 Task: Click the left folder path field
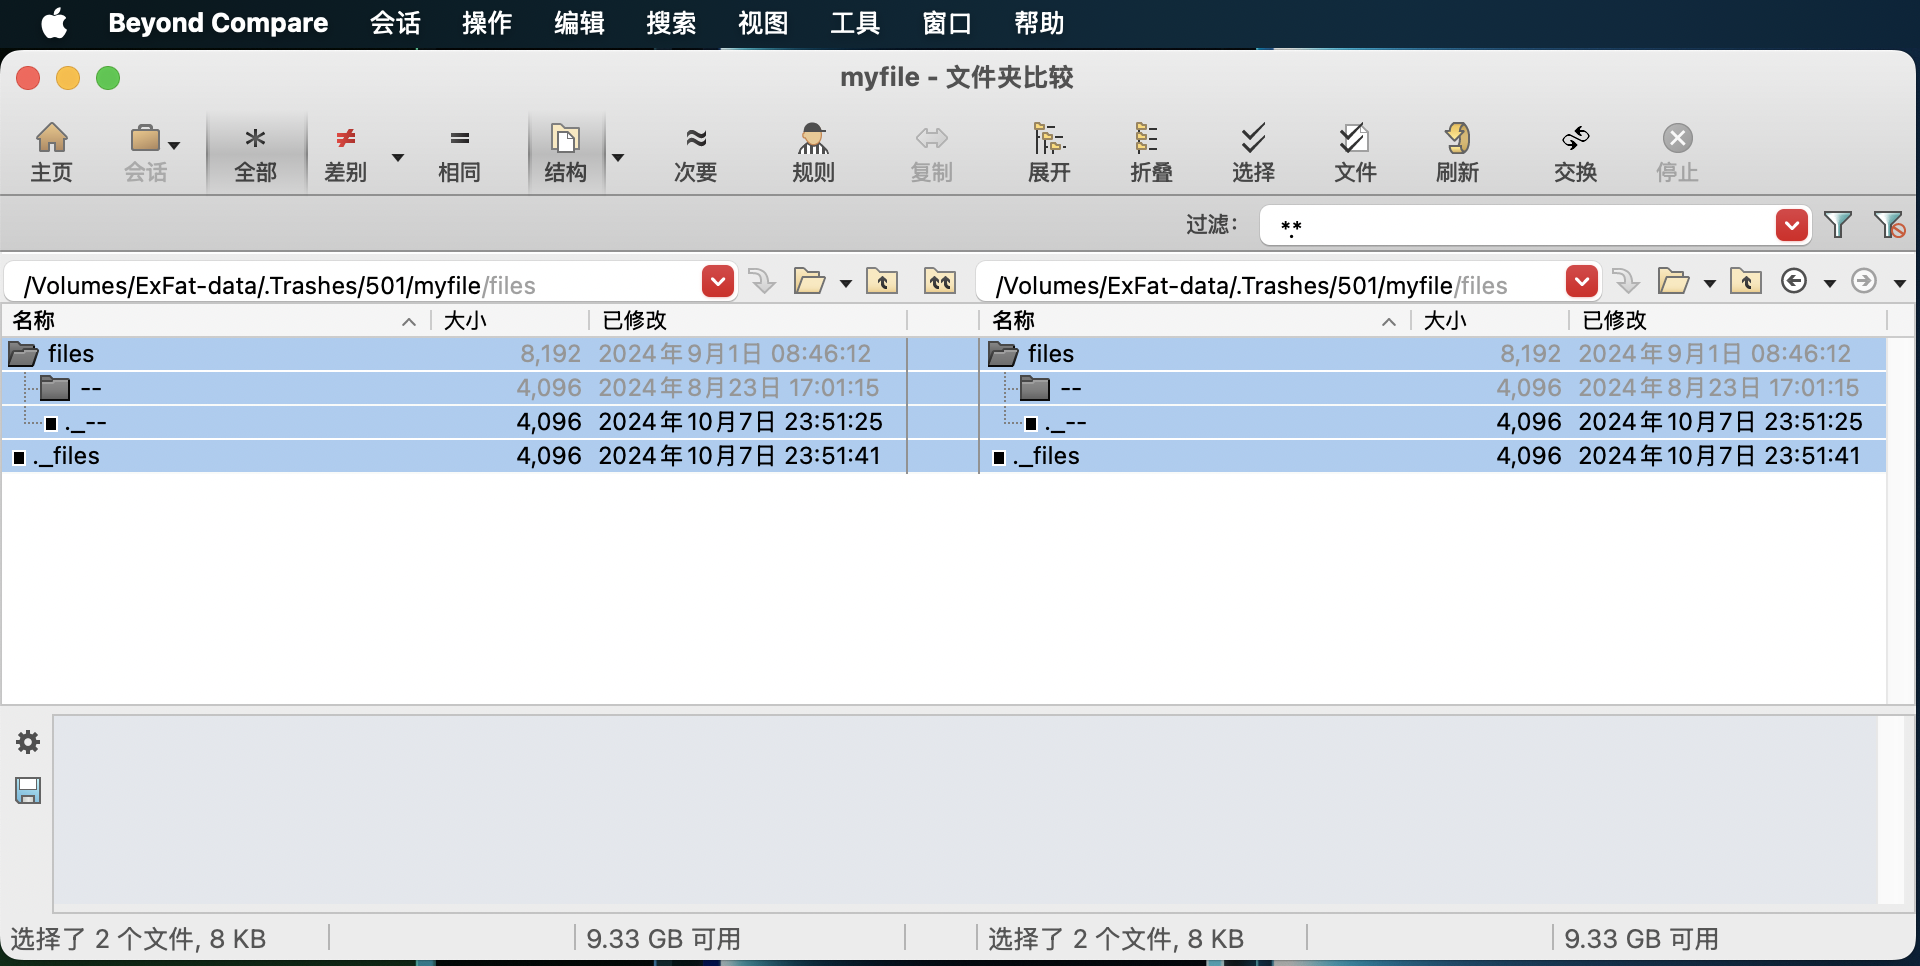pyautogui.click(x=354, y=284)
